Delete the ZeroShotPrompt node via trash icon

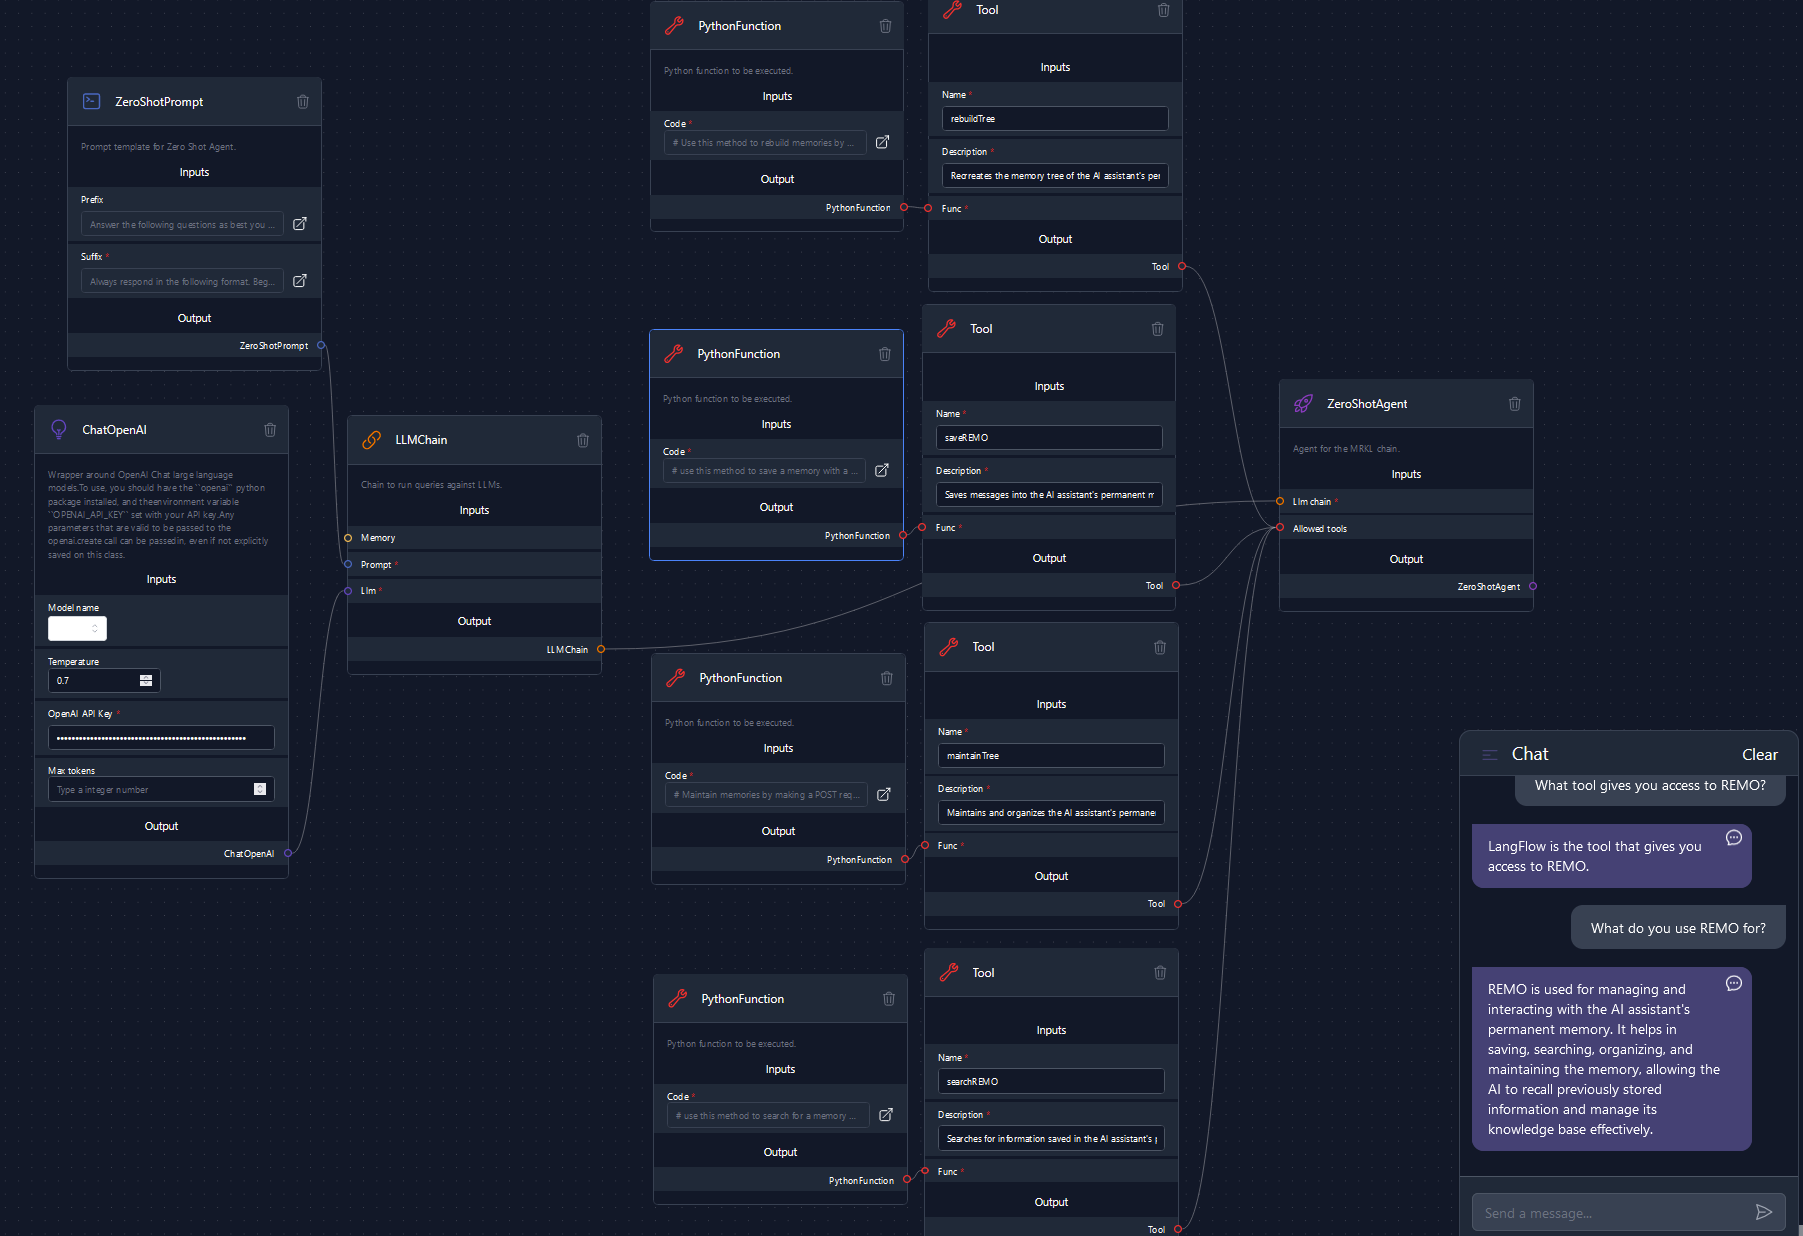pos(302,102)
